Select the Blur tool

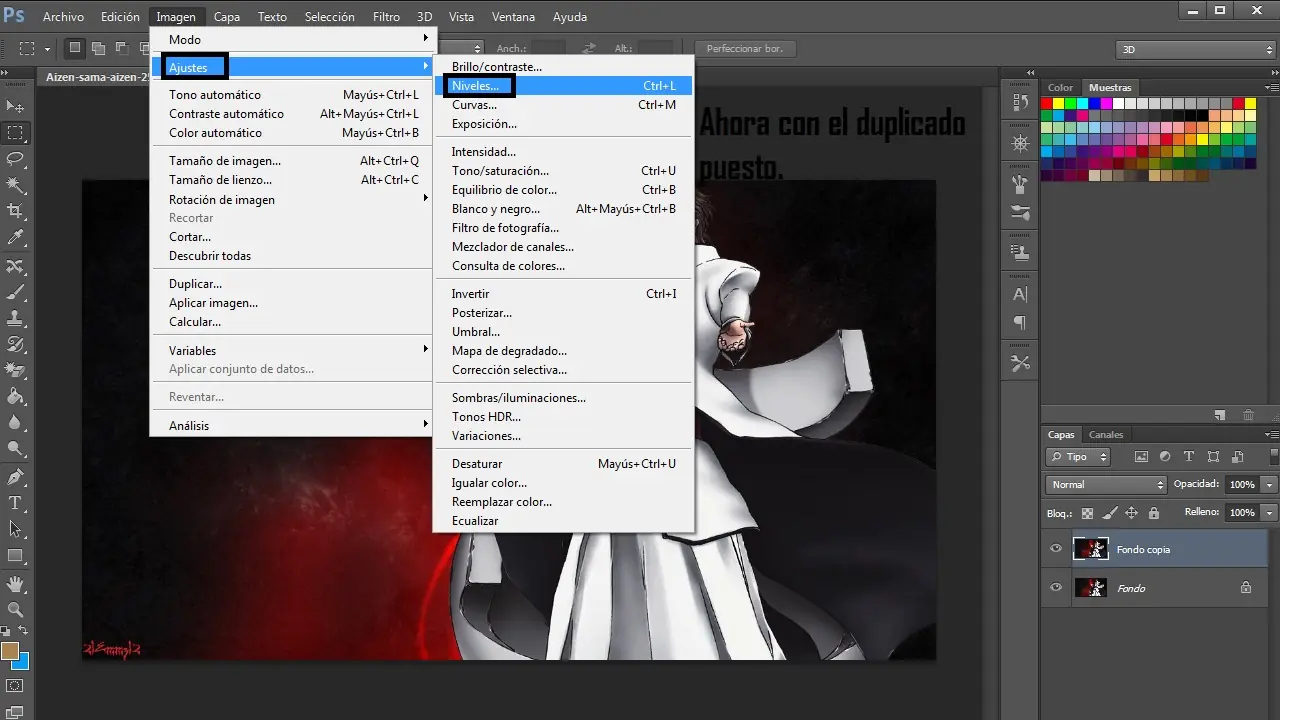[x=15, y=423]
